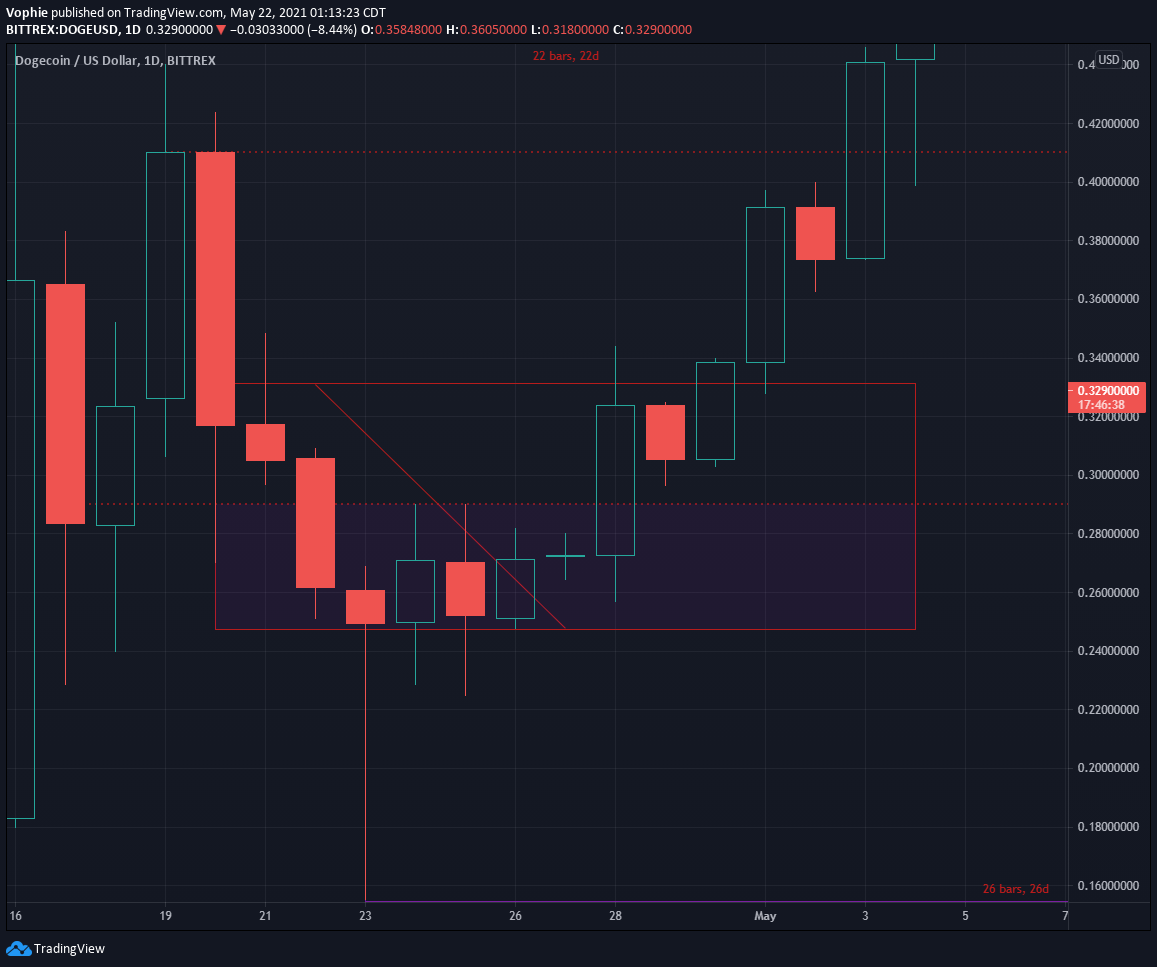
Task: Select the green candle on May 3
Action: click(866, 161)
